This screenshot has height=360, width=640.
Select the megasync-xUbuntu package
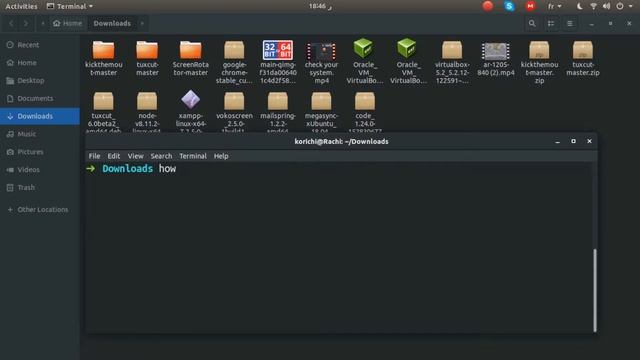[322, 111]
